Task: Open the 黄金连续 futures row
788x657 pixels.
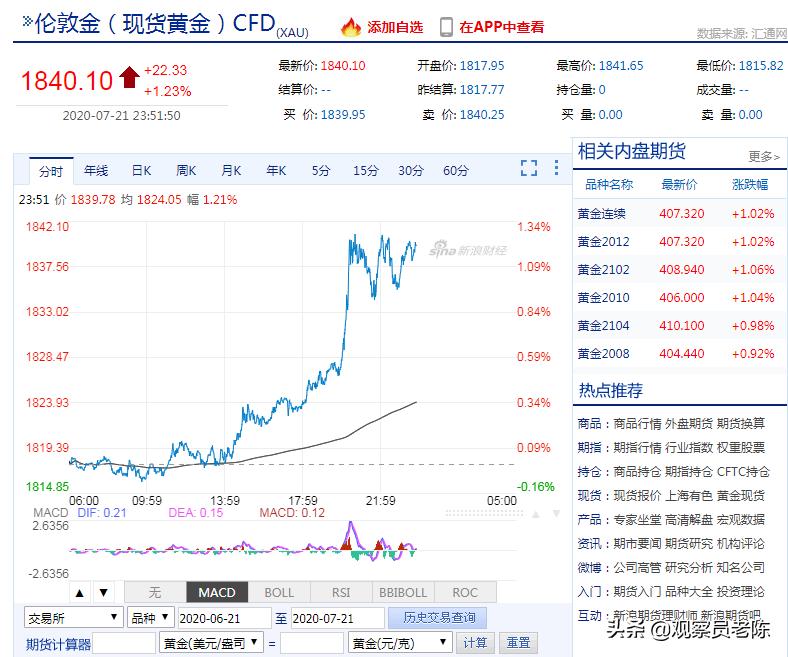Action: tap(679, 214)
